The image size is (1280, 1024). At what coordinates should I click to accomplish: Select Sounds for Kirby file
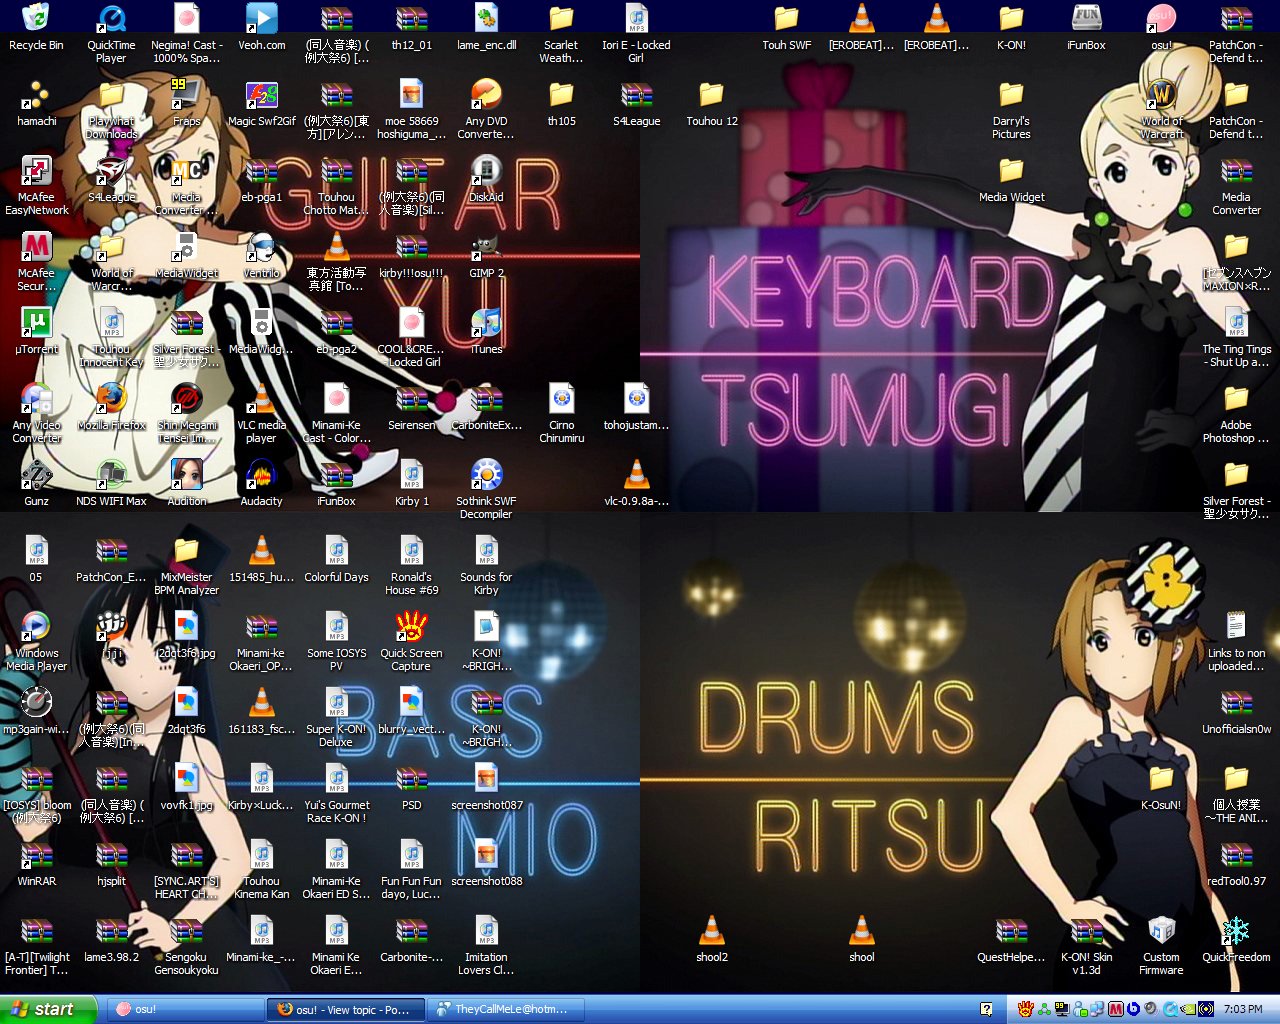(x=486, y=566)
